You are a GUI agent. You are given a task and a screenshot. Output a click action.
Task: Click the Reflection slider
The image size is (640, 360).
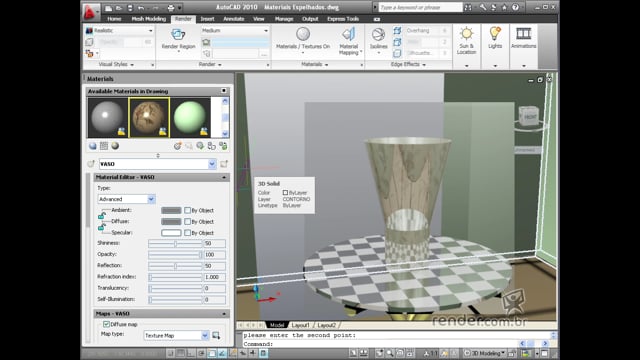(x=175, y=266)
